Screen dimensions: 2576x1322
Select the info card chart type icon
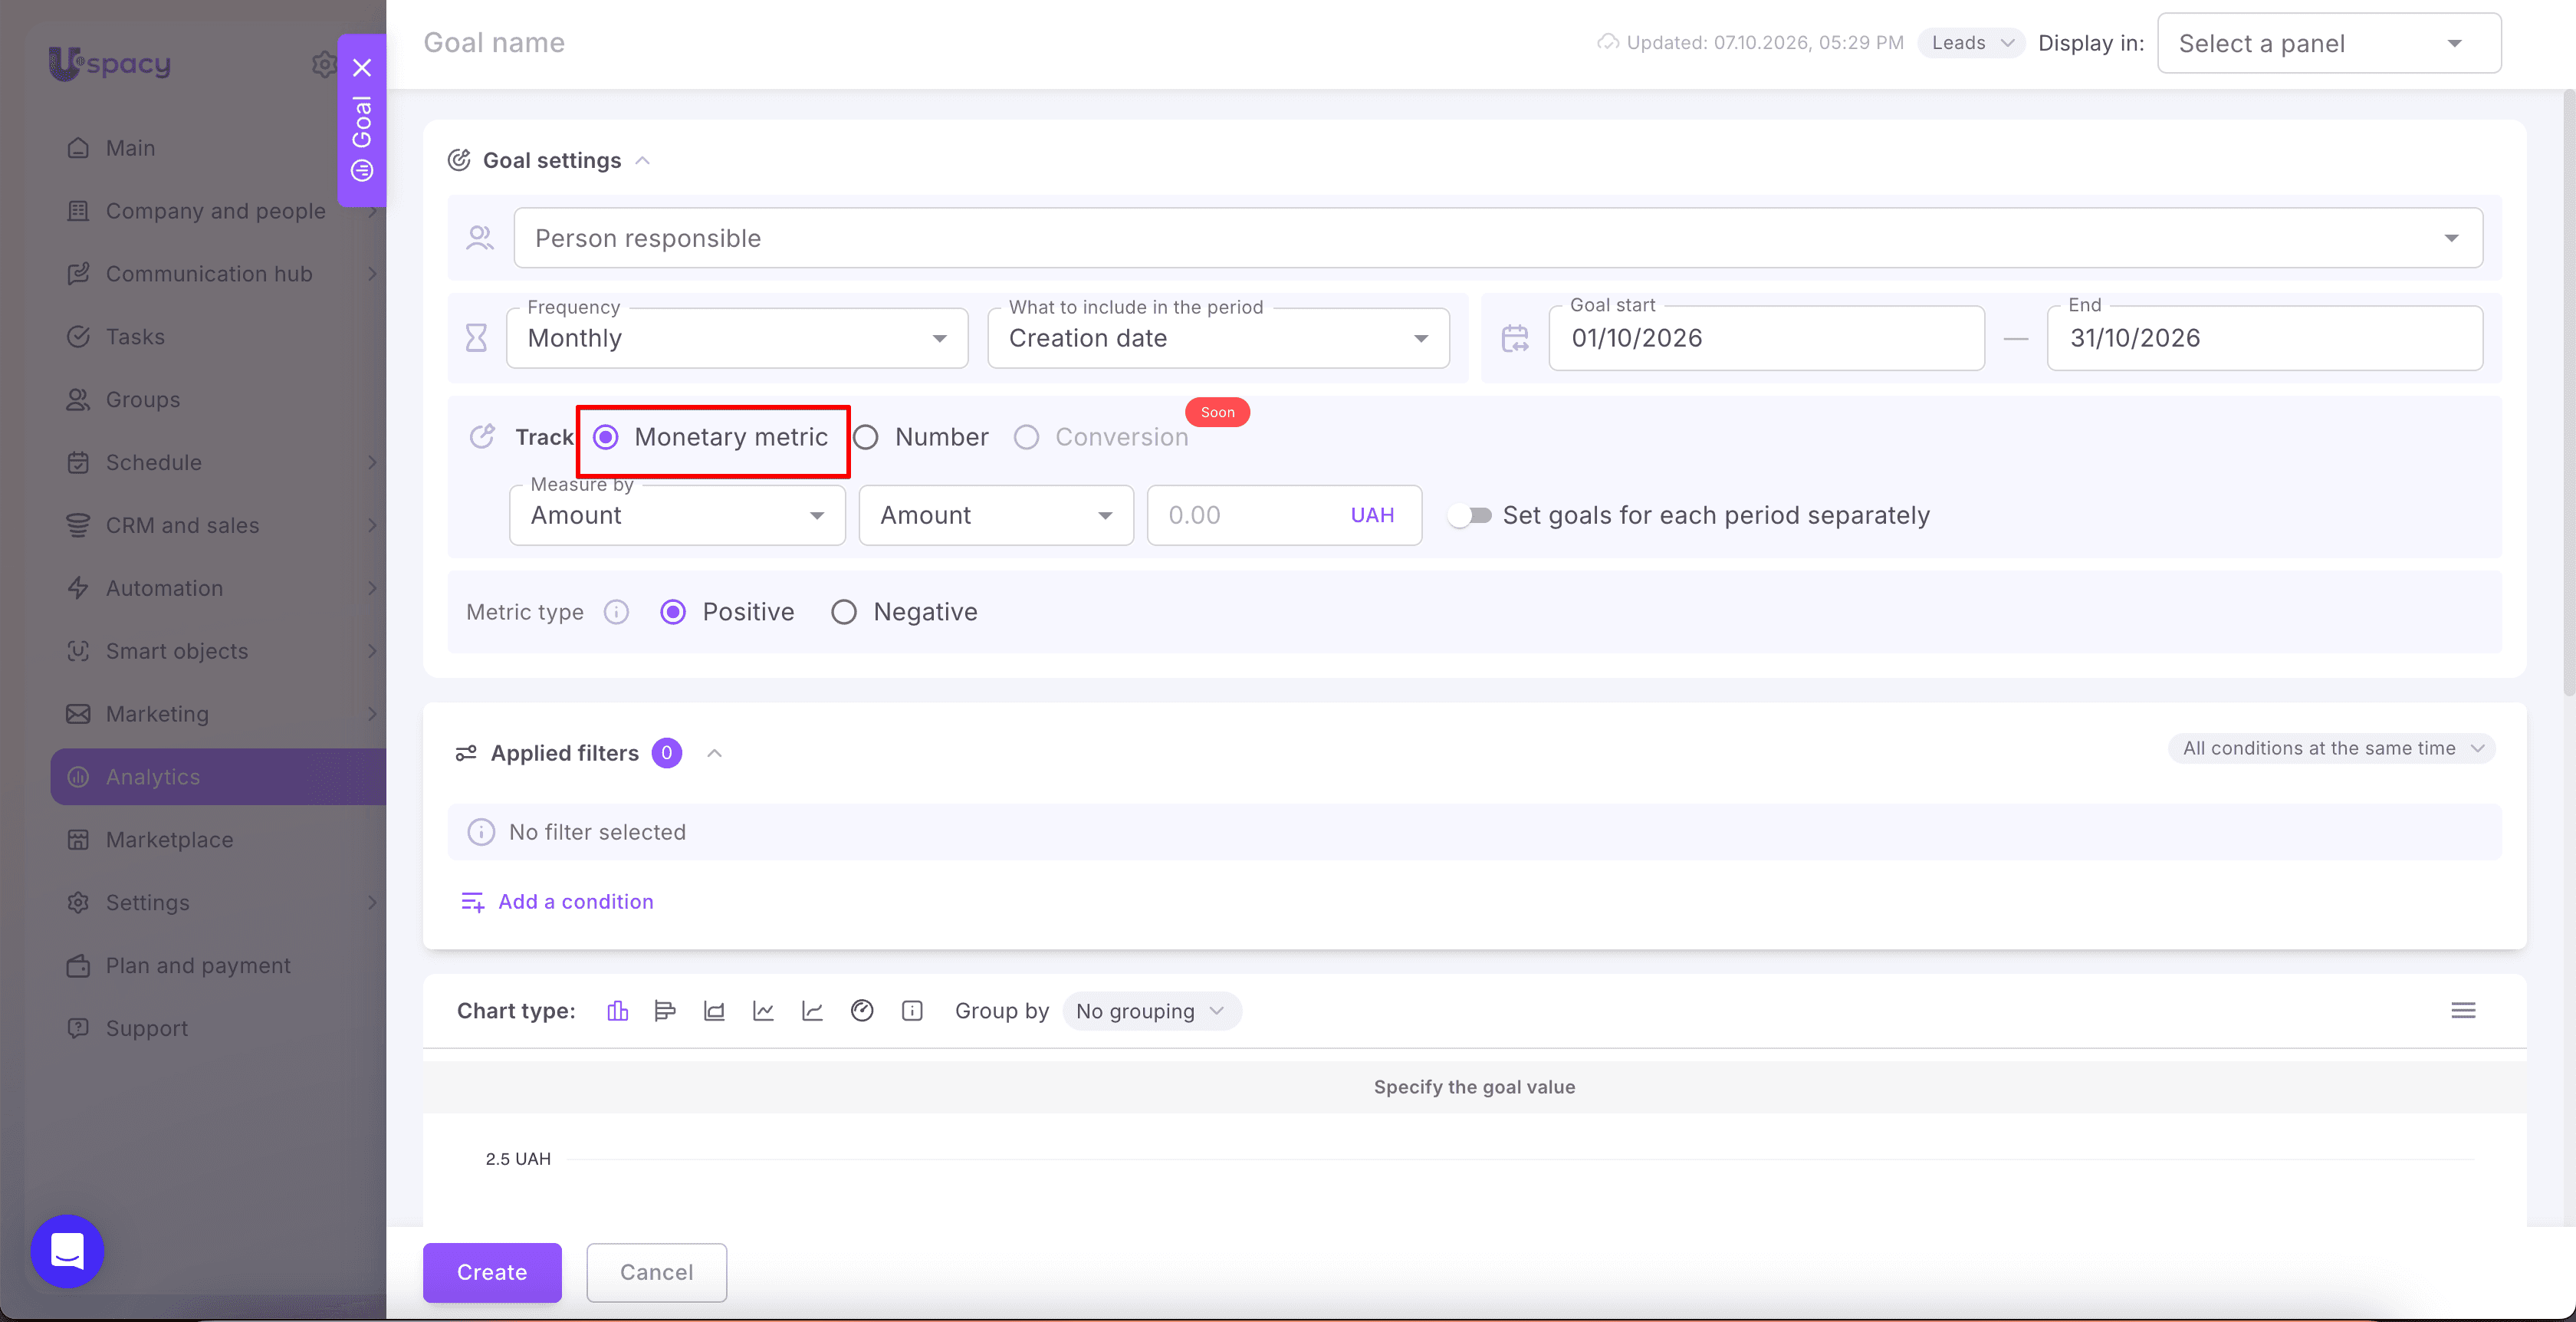(912, 1011)
